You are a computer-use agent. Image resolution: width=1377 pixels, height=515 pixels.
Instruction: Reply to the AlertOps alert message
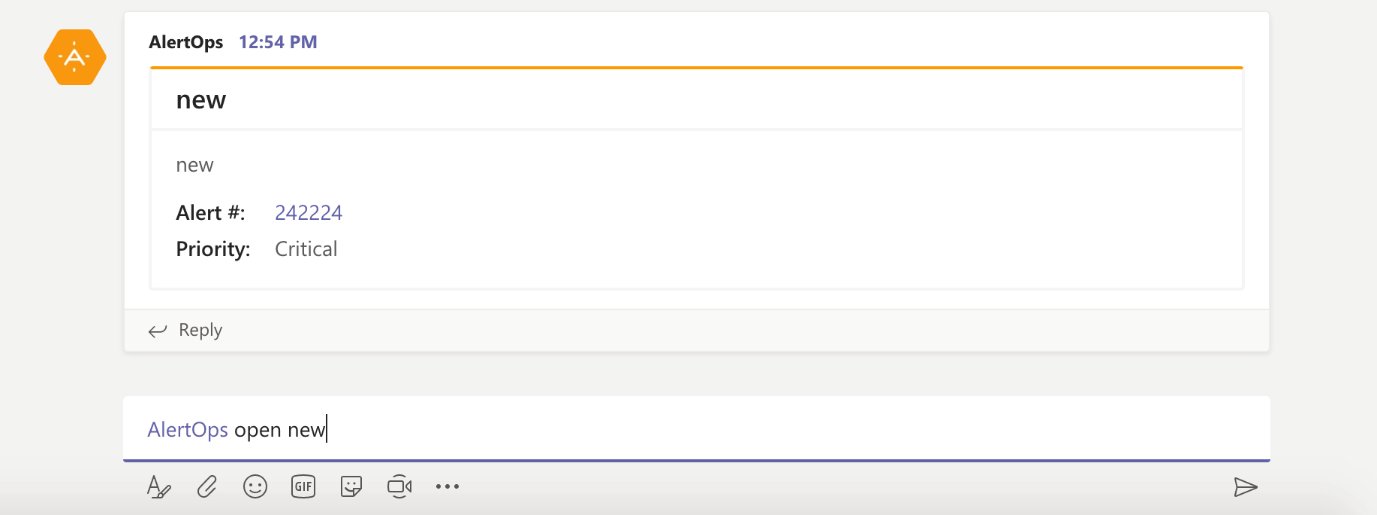186,330
